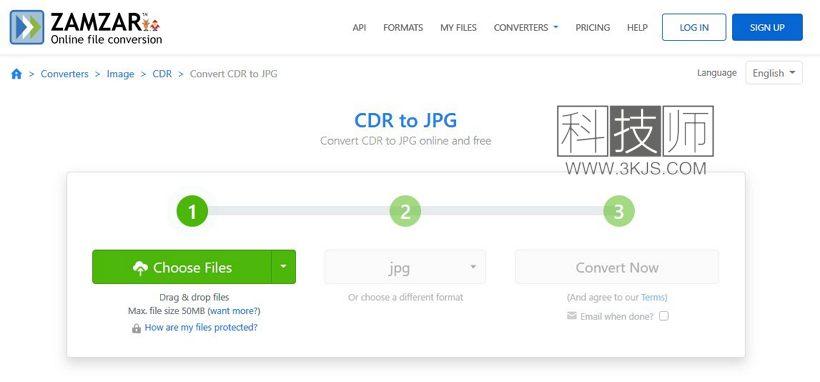This screenshot has width=820, height=382.
Task: Open the Formats page
Action: pyautogui.click(x=403, y=28)
